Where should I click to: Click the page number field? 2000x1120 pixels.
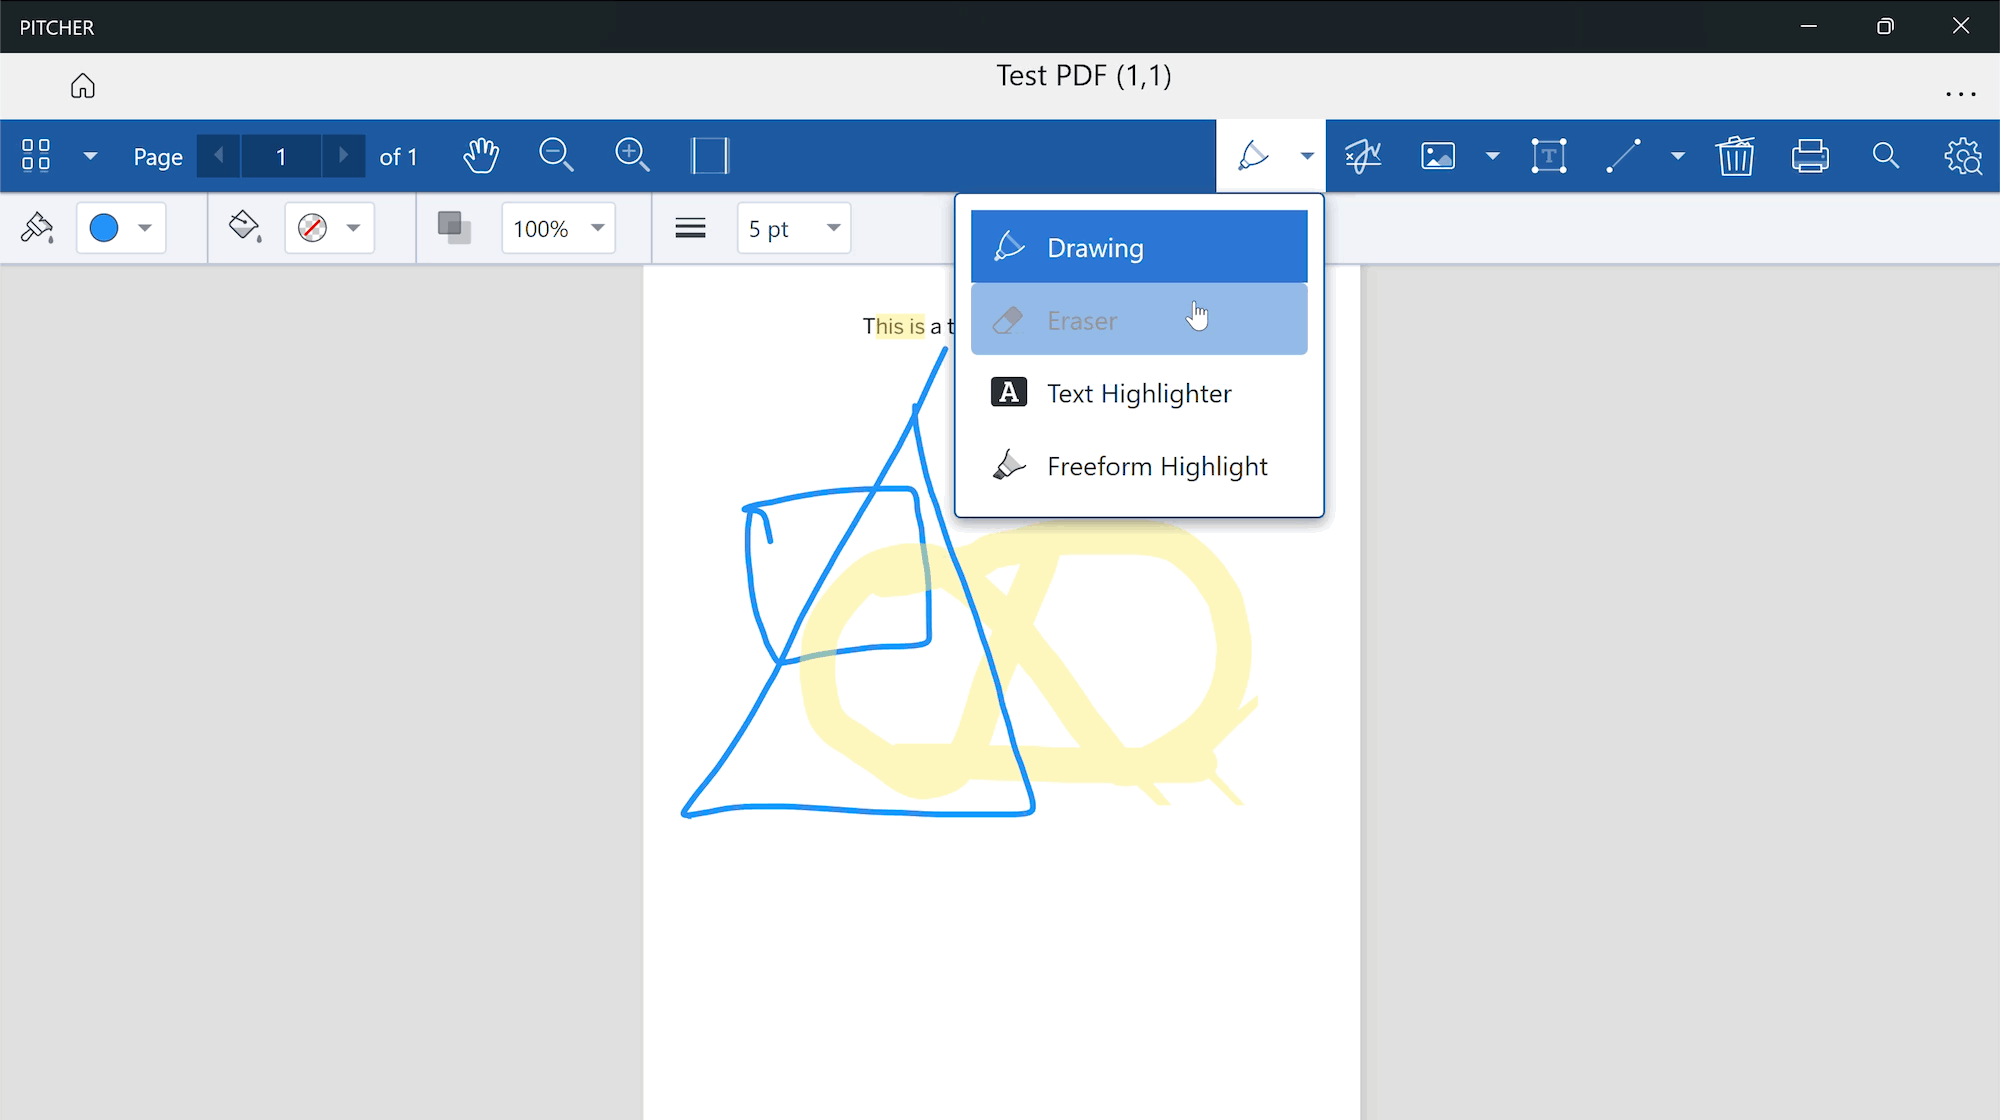pyautogui.click(x=281, y=156)
